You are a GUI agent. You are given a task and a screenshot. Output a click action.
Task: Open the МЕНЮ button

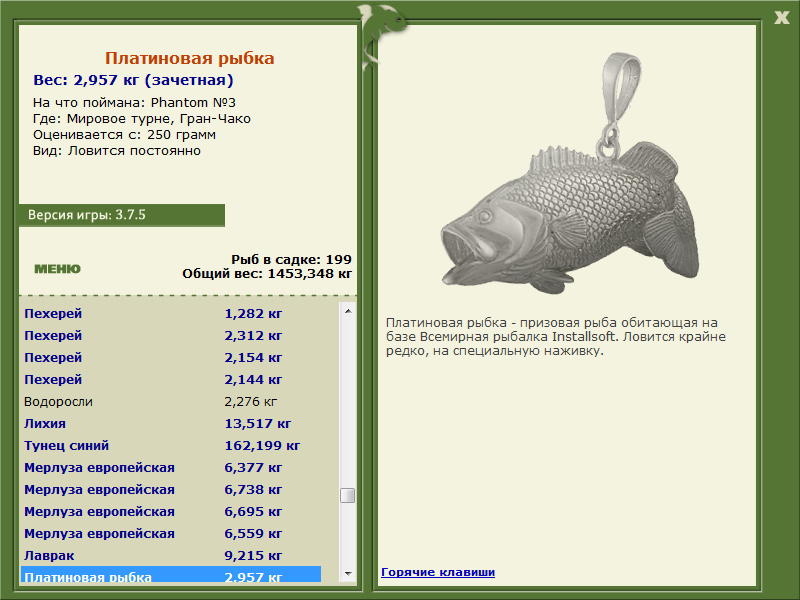click(x=57, y=269)
